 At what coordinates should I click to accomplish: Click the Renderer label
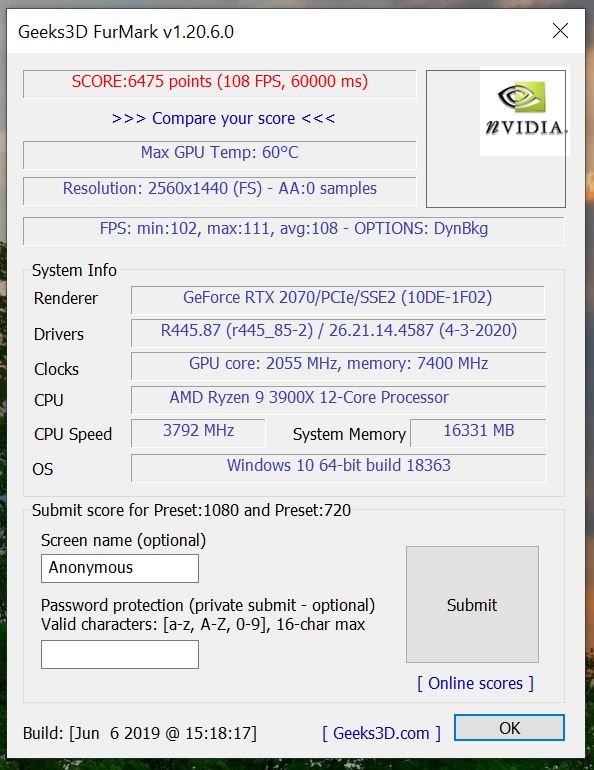(x=66, y=298)
